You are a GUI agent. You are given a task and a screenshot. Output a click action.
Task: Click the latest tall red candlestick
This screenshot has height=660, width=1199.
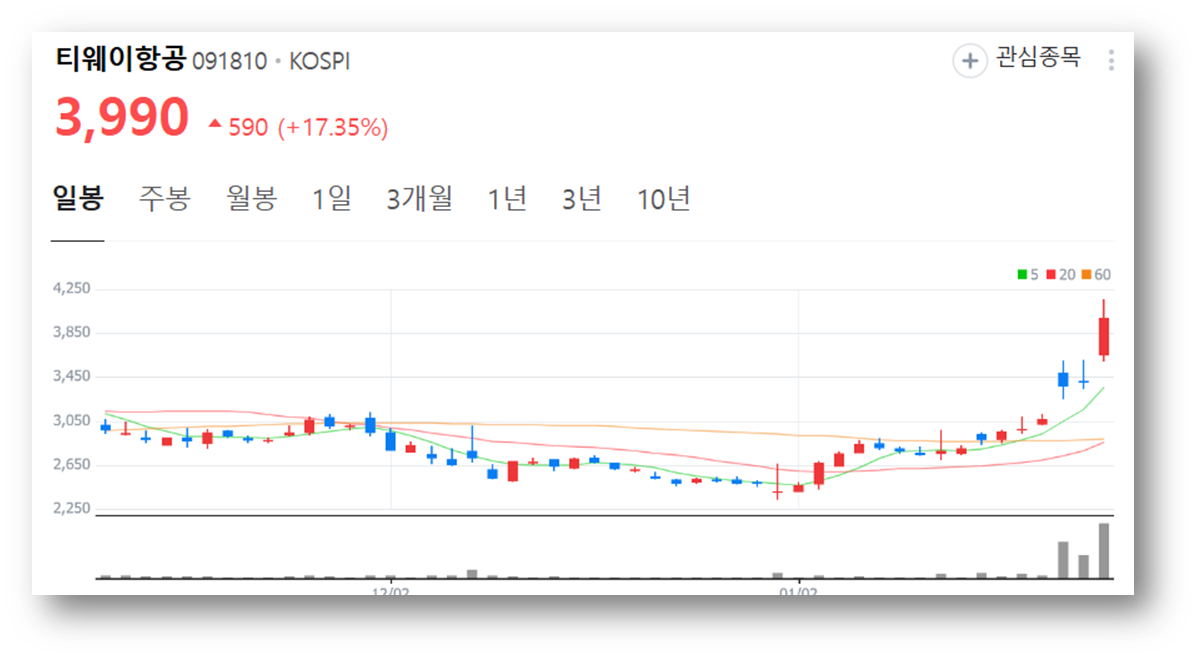(1103, 337)
